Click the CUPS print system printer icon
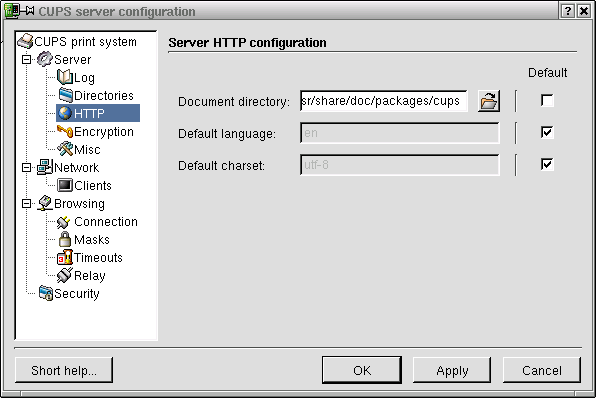 (25, 41)
